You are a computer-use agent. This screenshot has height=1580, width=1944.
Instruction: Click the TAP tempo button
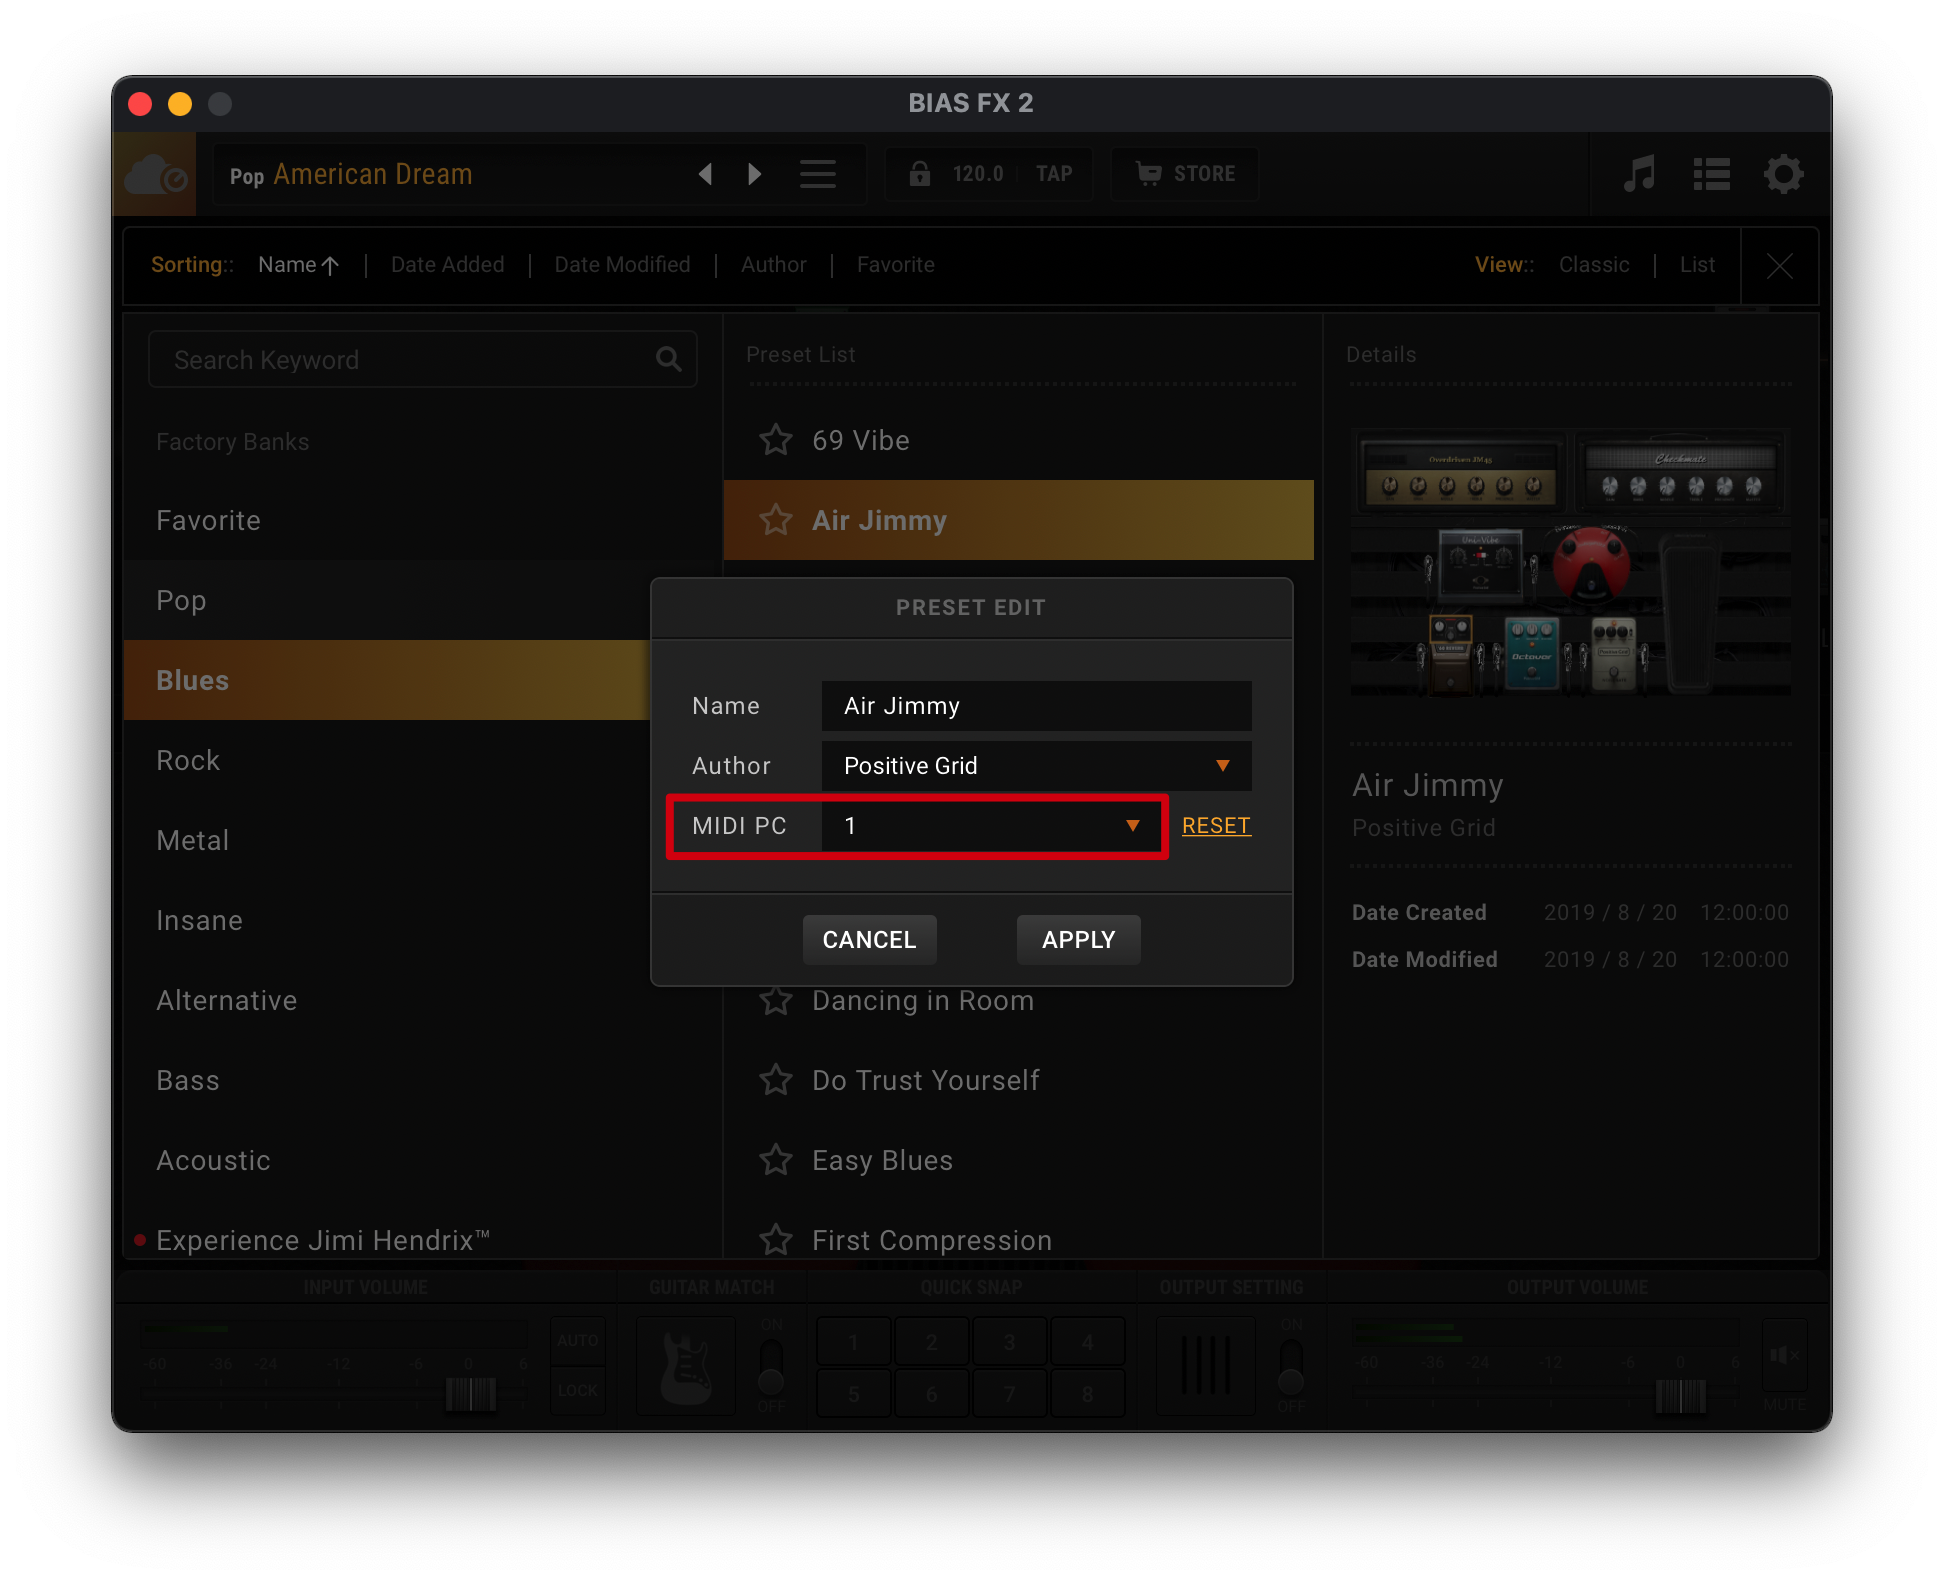pyautogui.click(x=1054, y=174)
